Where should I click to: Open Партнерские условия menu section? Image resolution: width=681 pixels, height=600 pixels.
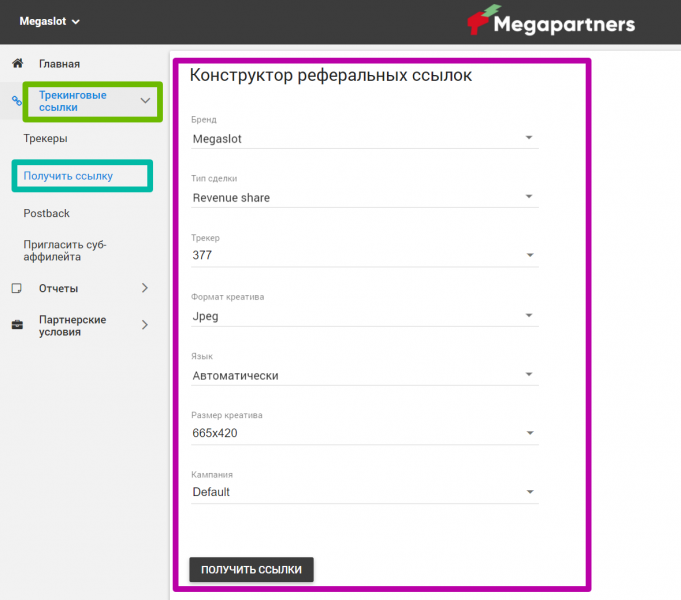point(72,325)
